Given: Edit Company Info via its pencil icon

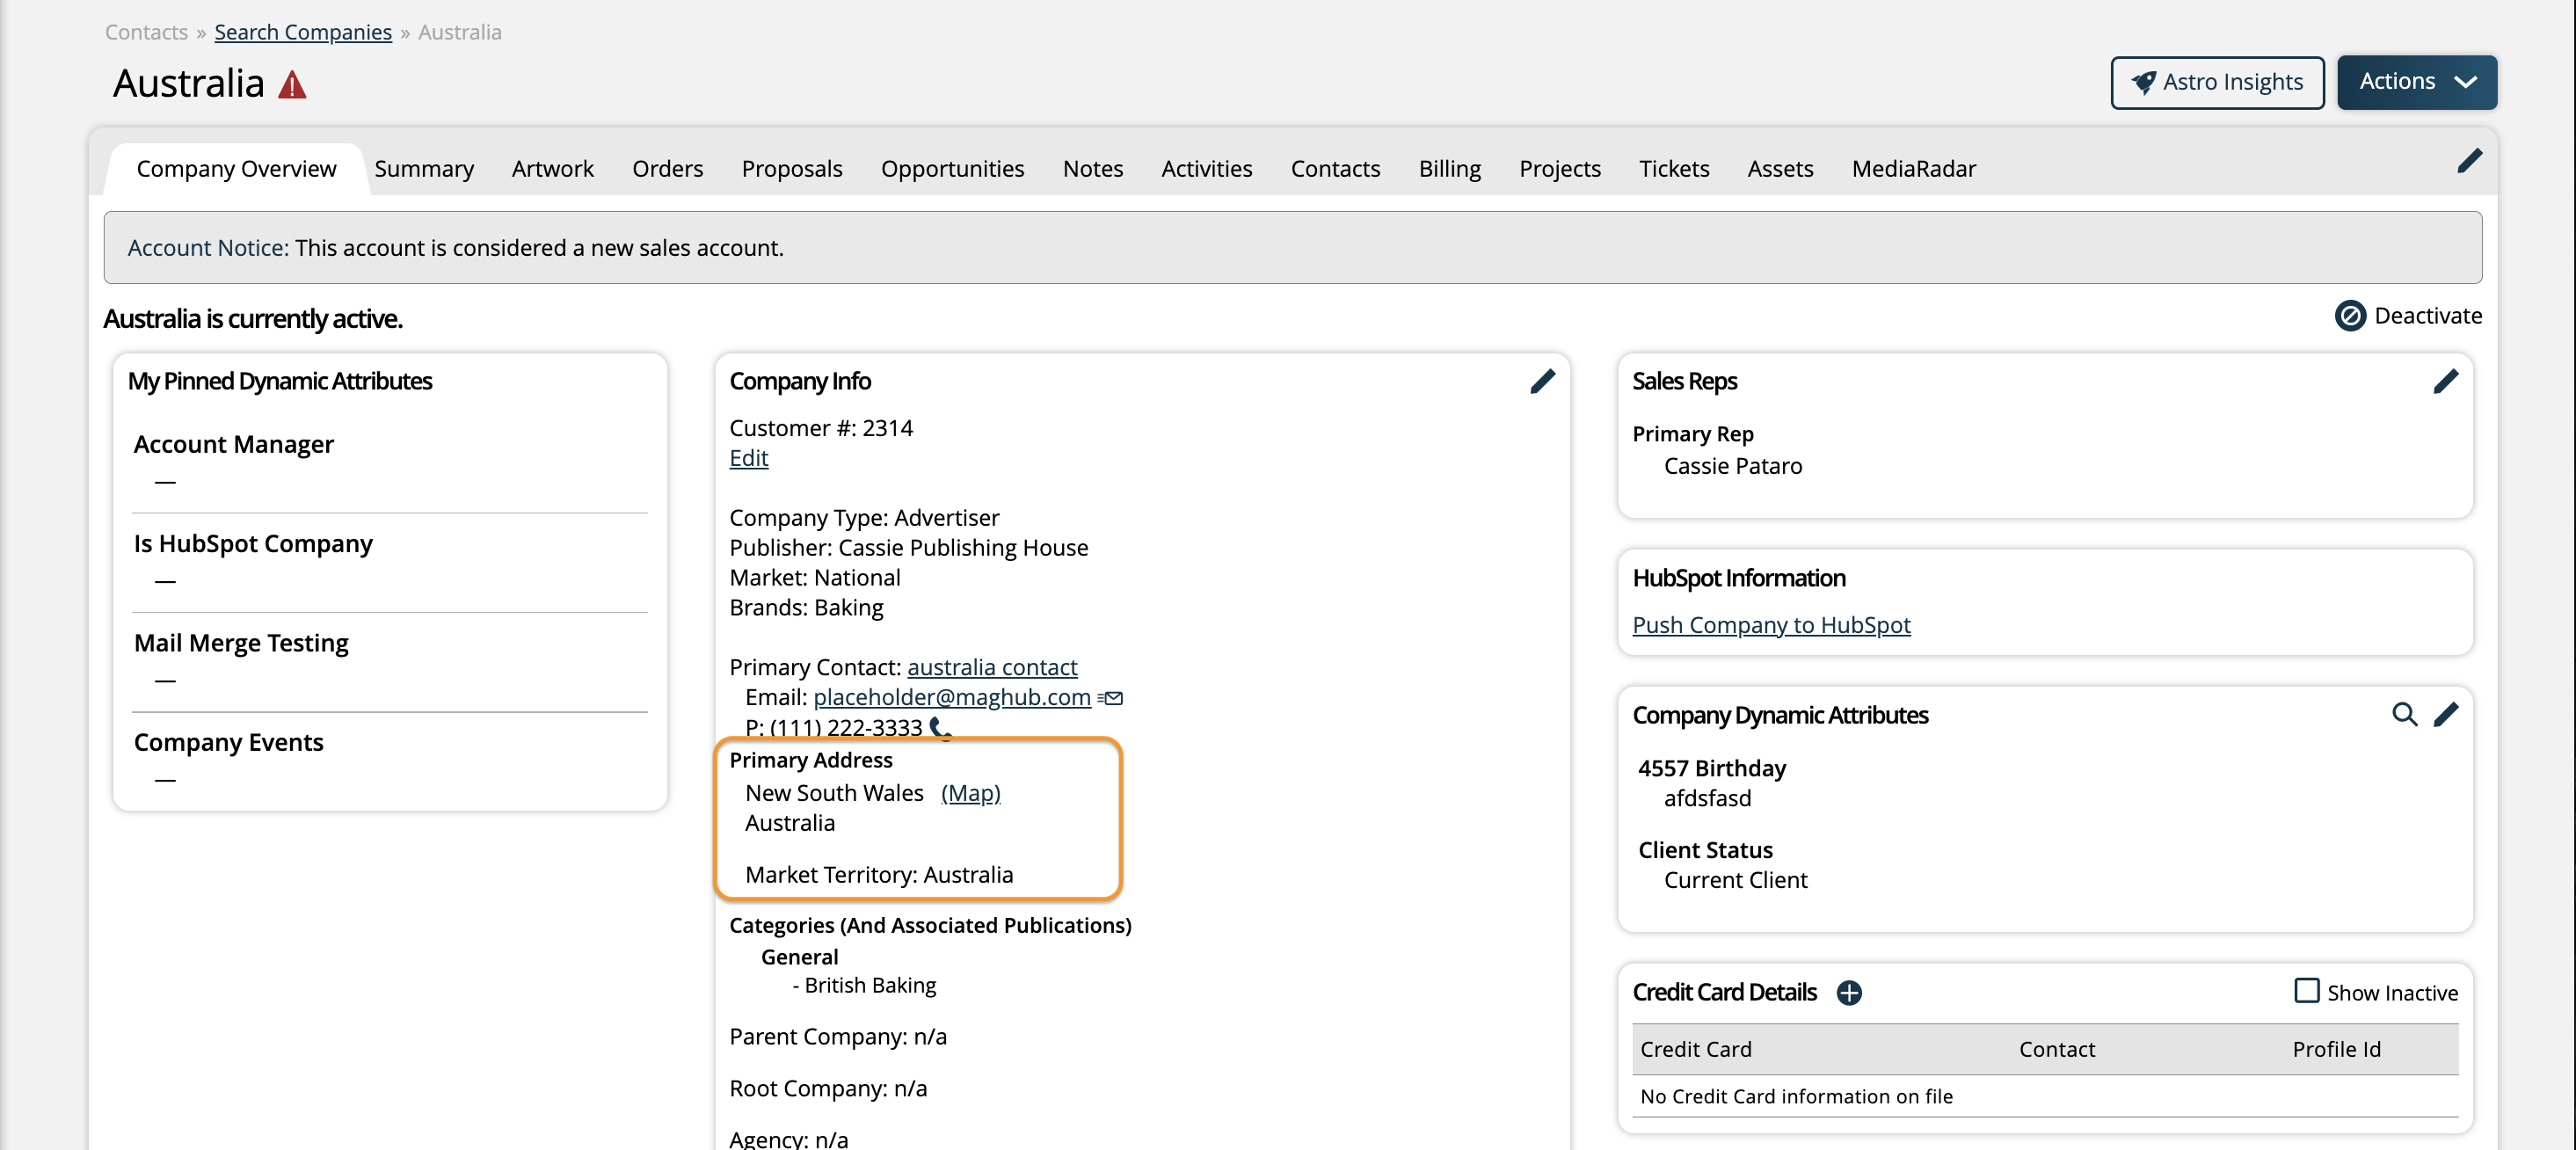Looking at the screenshot, I should click(x=1542, y=381).
